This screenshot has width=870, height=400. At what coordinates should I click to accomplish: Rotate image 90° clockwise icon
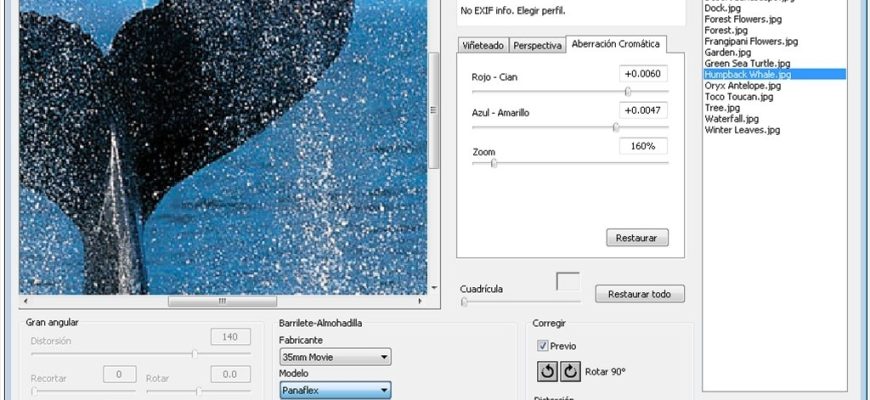(x=570, y=372)
